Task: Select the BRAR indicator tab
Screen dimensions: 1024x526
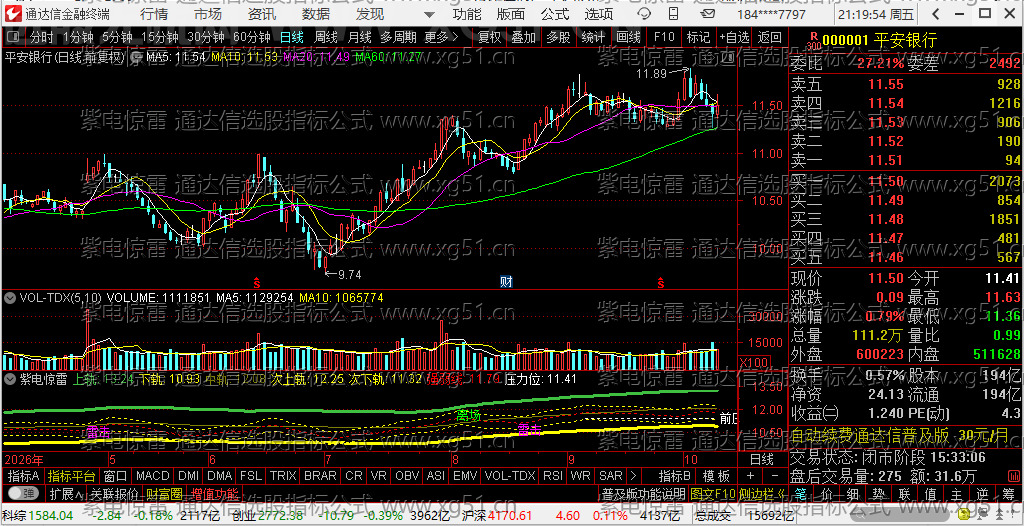Action: coord(320,476)
